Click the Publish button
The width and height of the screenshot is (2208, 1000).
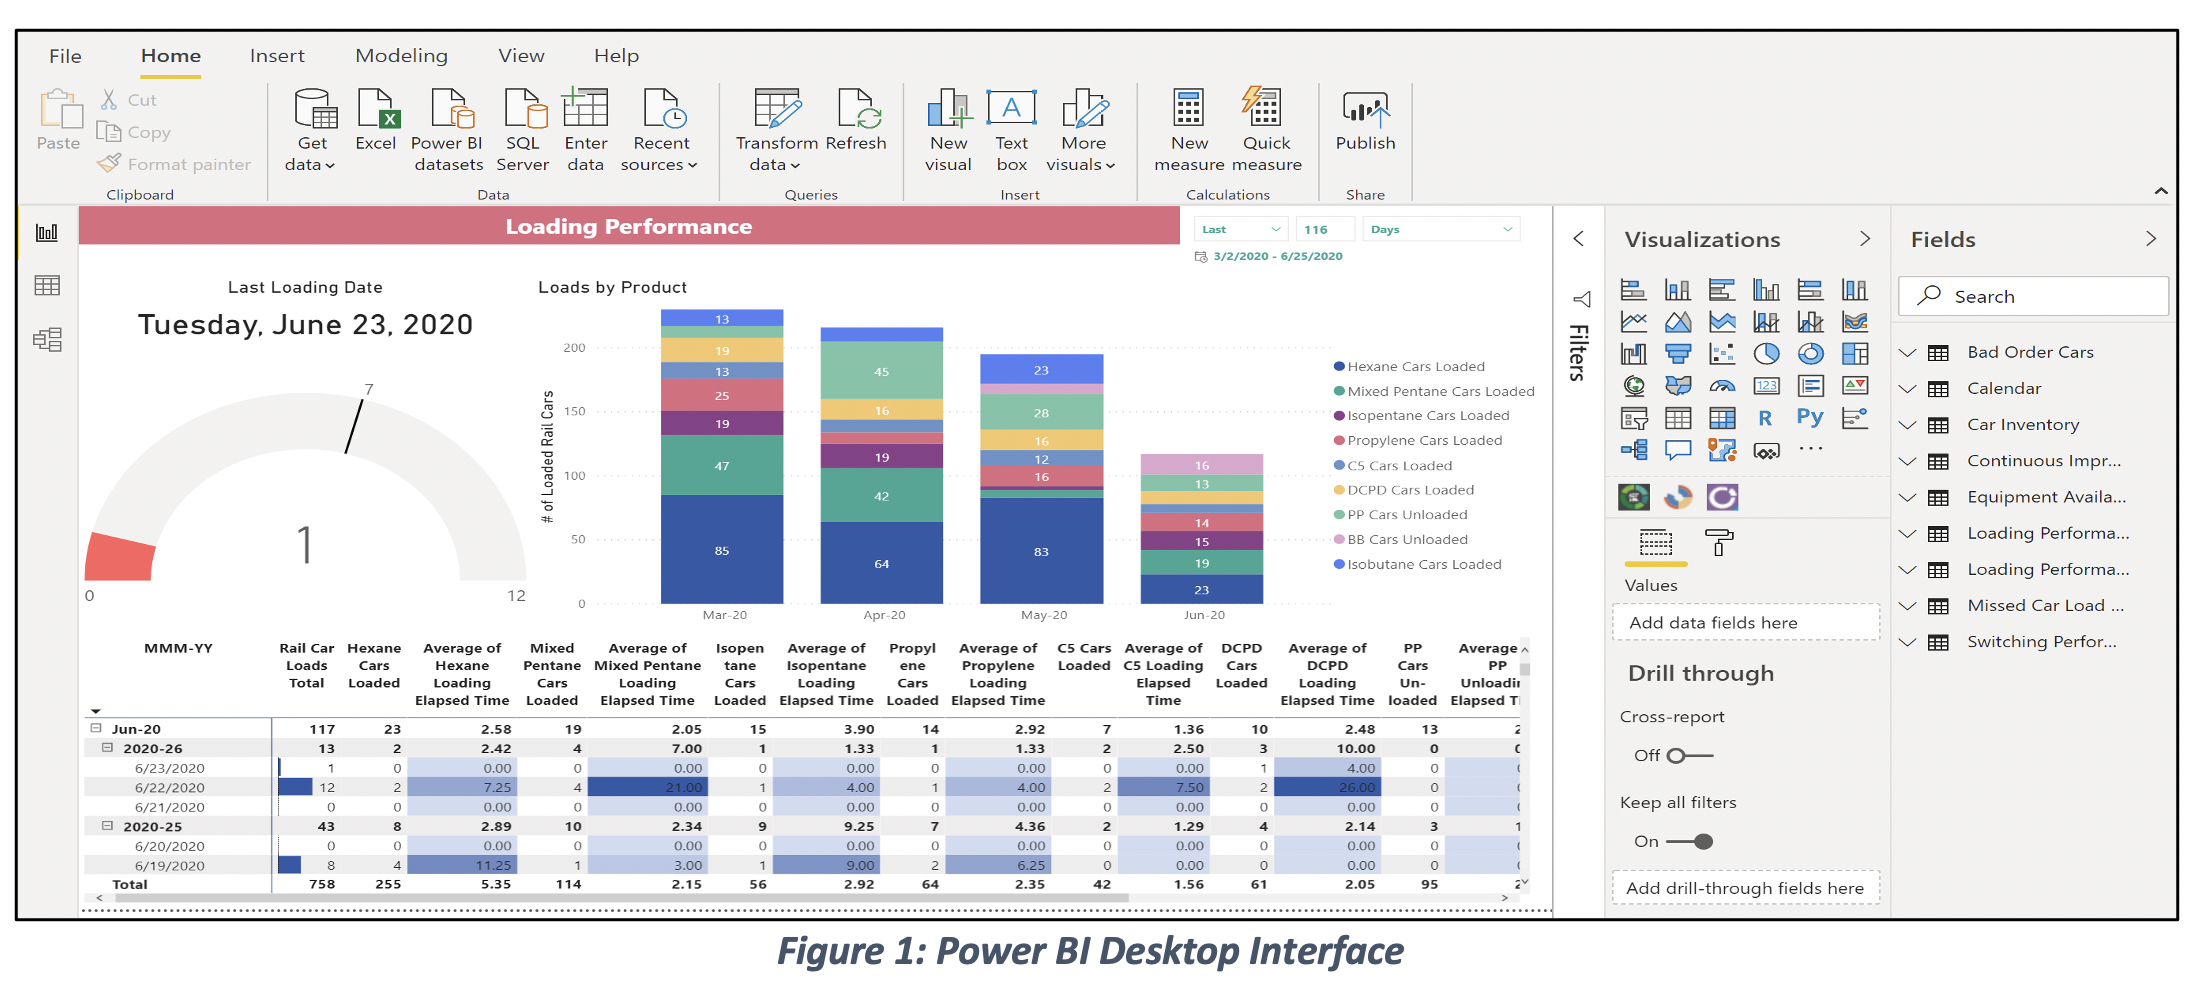point(1365,120)
